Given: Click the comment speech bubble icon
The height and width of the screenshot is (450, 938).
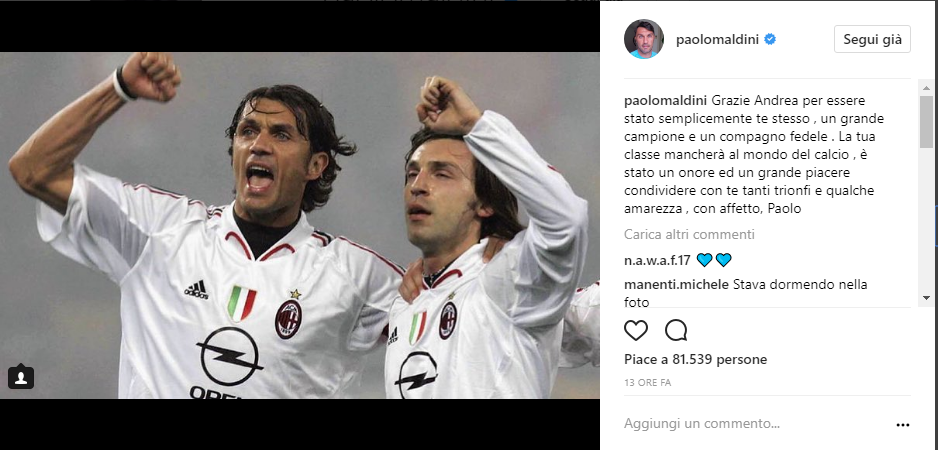Looking at the screenshot, I should click(x=676, y=330).
